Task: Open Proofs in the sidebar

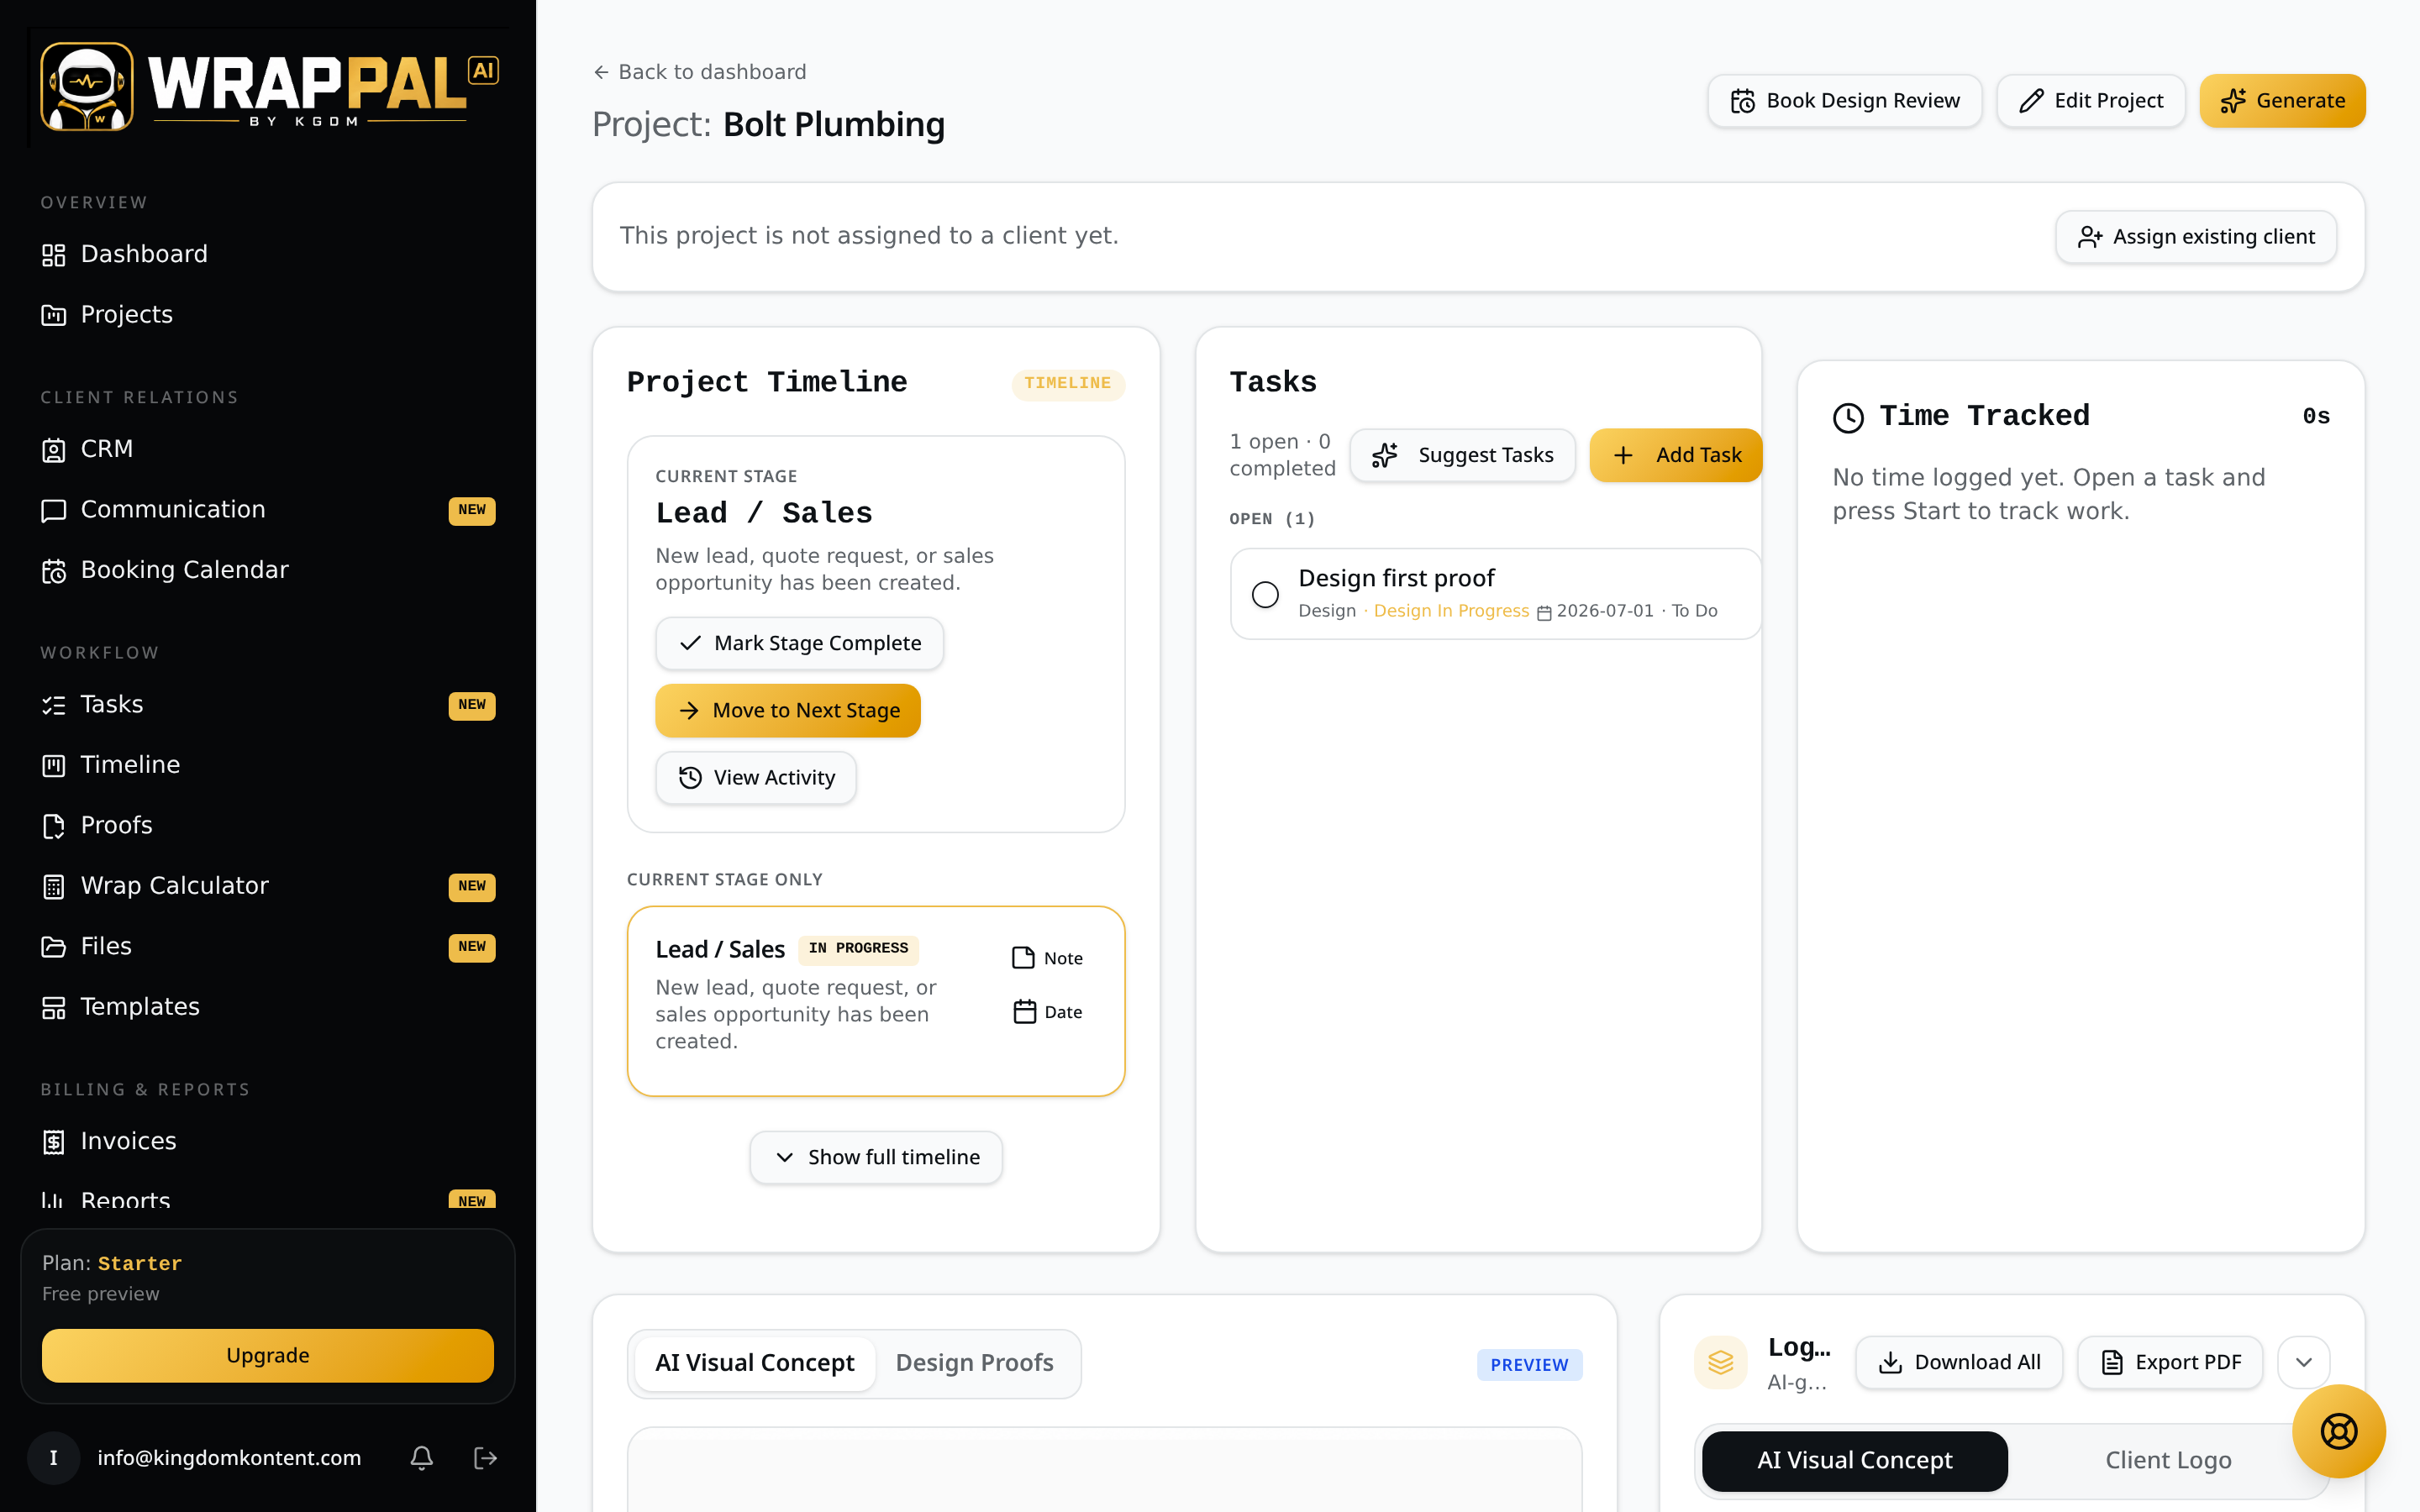Action: click(x=268, y=826)
